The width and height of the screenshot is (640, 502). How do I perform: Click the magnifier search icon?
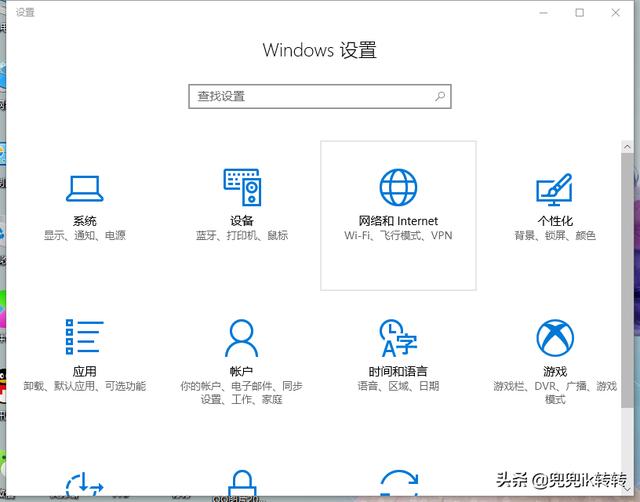(440, 96)
